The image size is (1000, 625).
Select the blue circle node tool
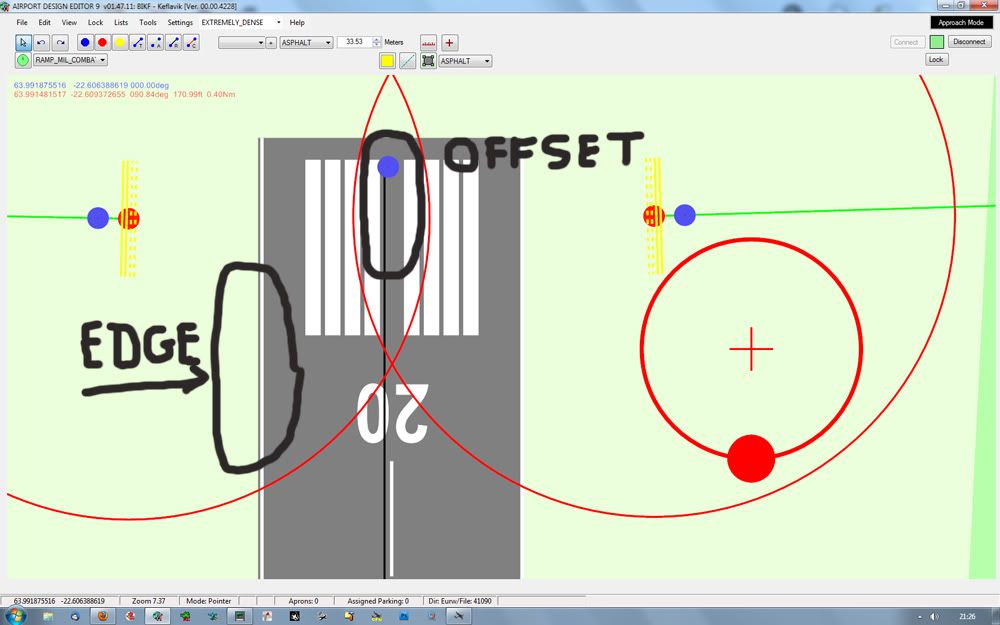point(85,42)
